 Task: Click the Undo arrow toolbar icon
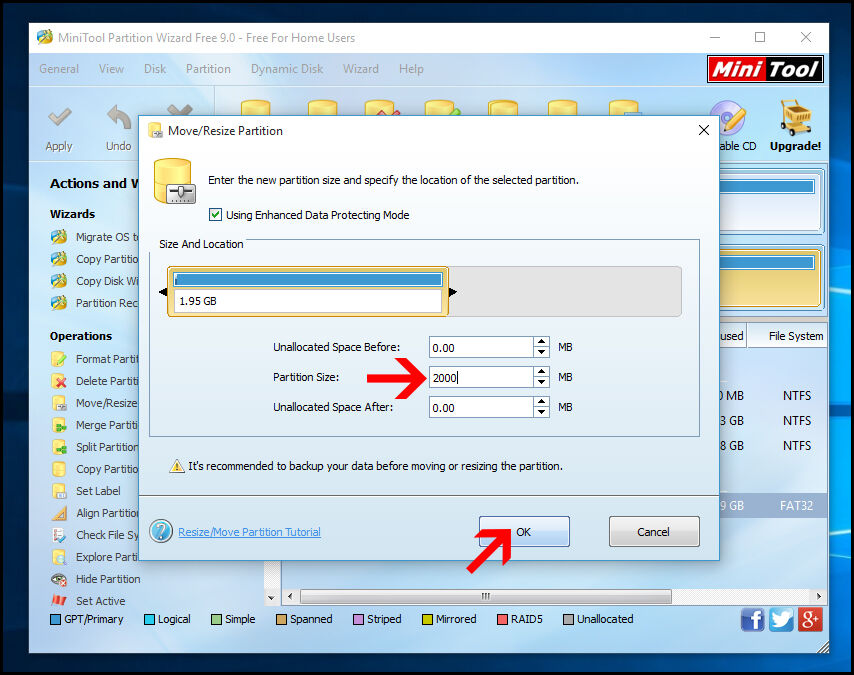(119, 116)
